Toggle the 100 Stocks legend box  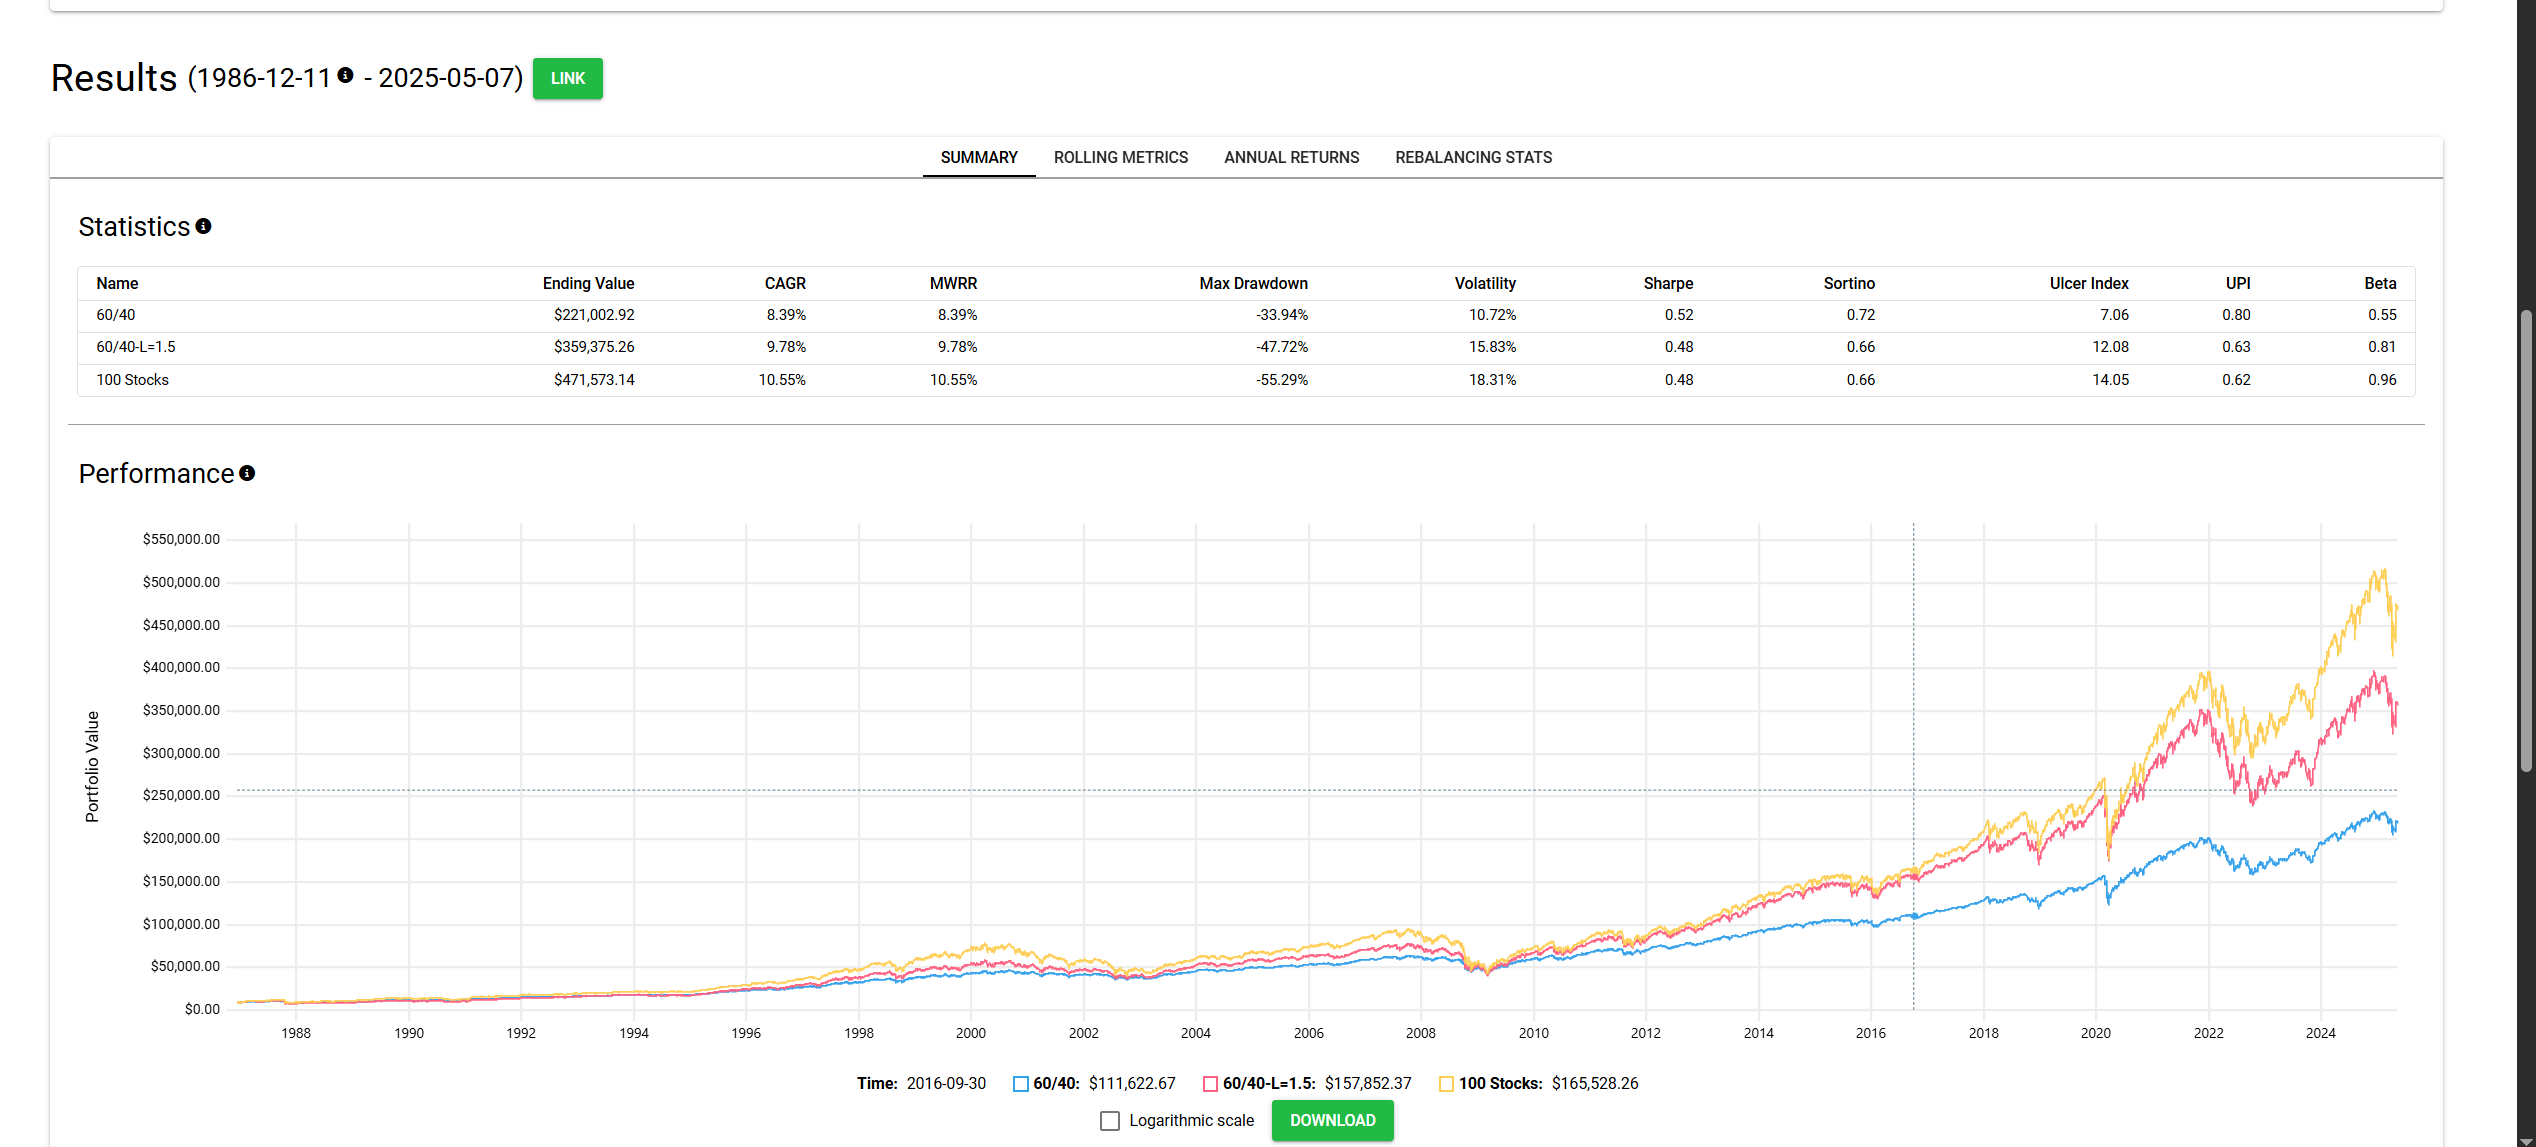pos(1446,1084)
